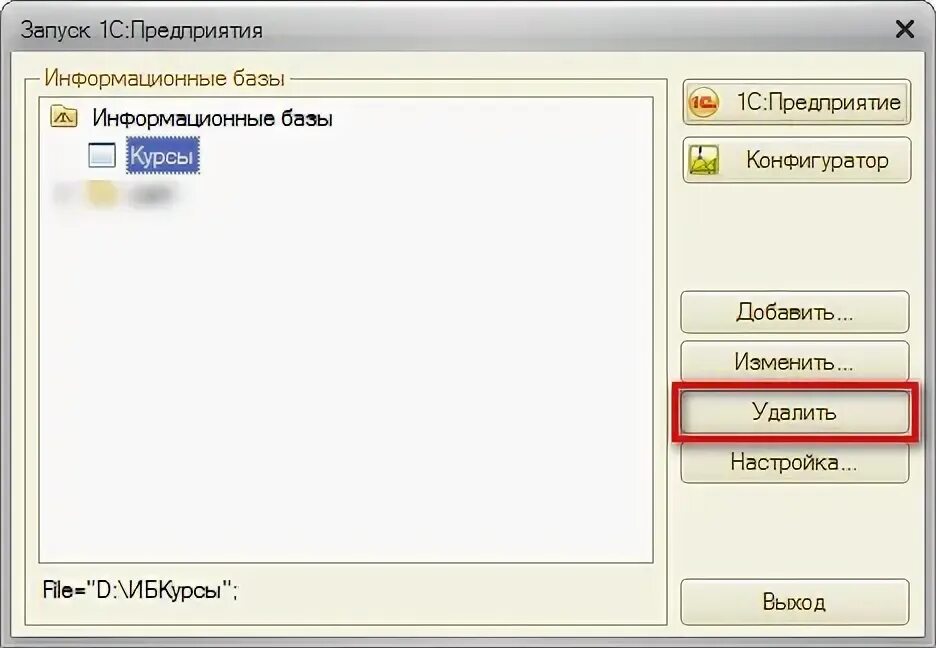Image resolution: width=936 pixels, height=648 pixels.
Task: Open Конфигуратор mode via its label
Action: click(817, 160)
